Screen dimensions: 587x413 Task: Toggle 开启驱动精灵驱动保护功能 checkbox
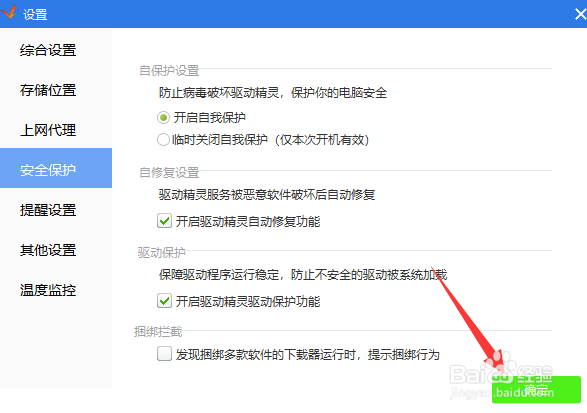coord(164,301)
